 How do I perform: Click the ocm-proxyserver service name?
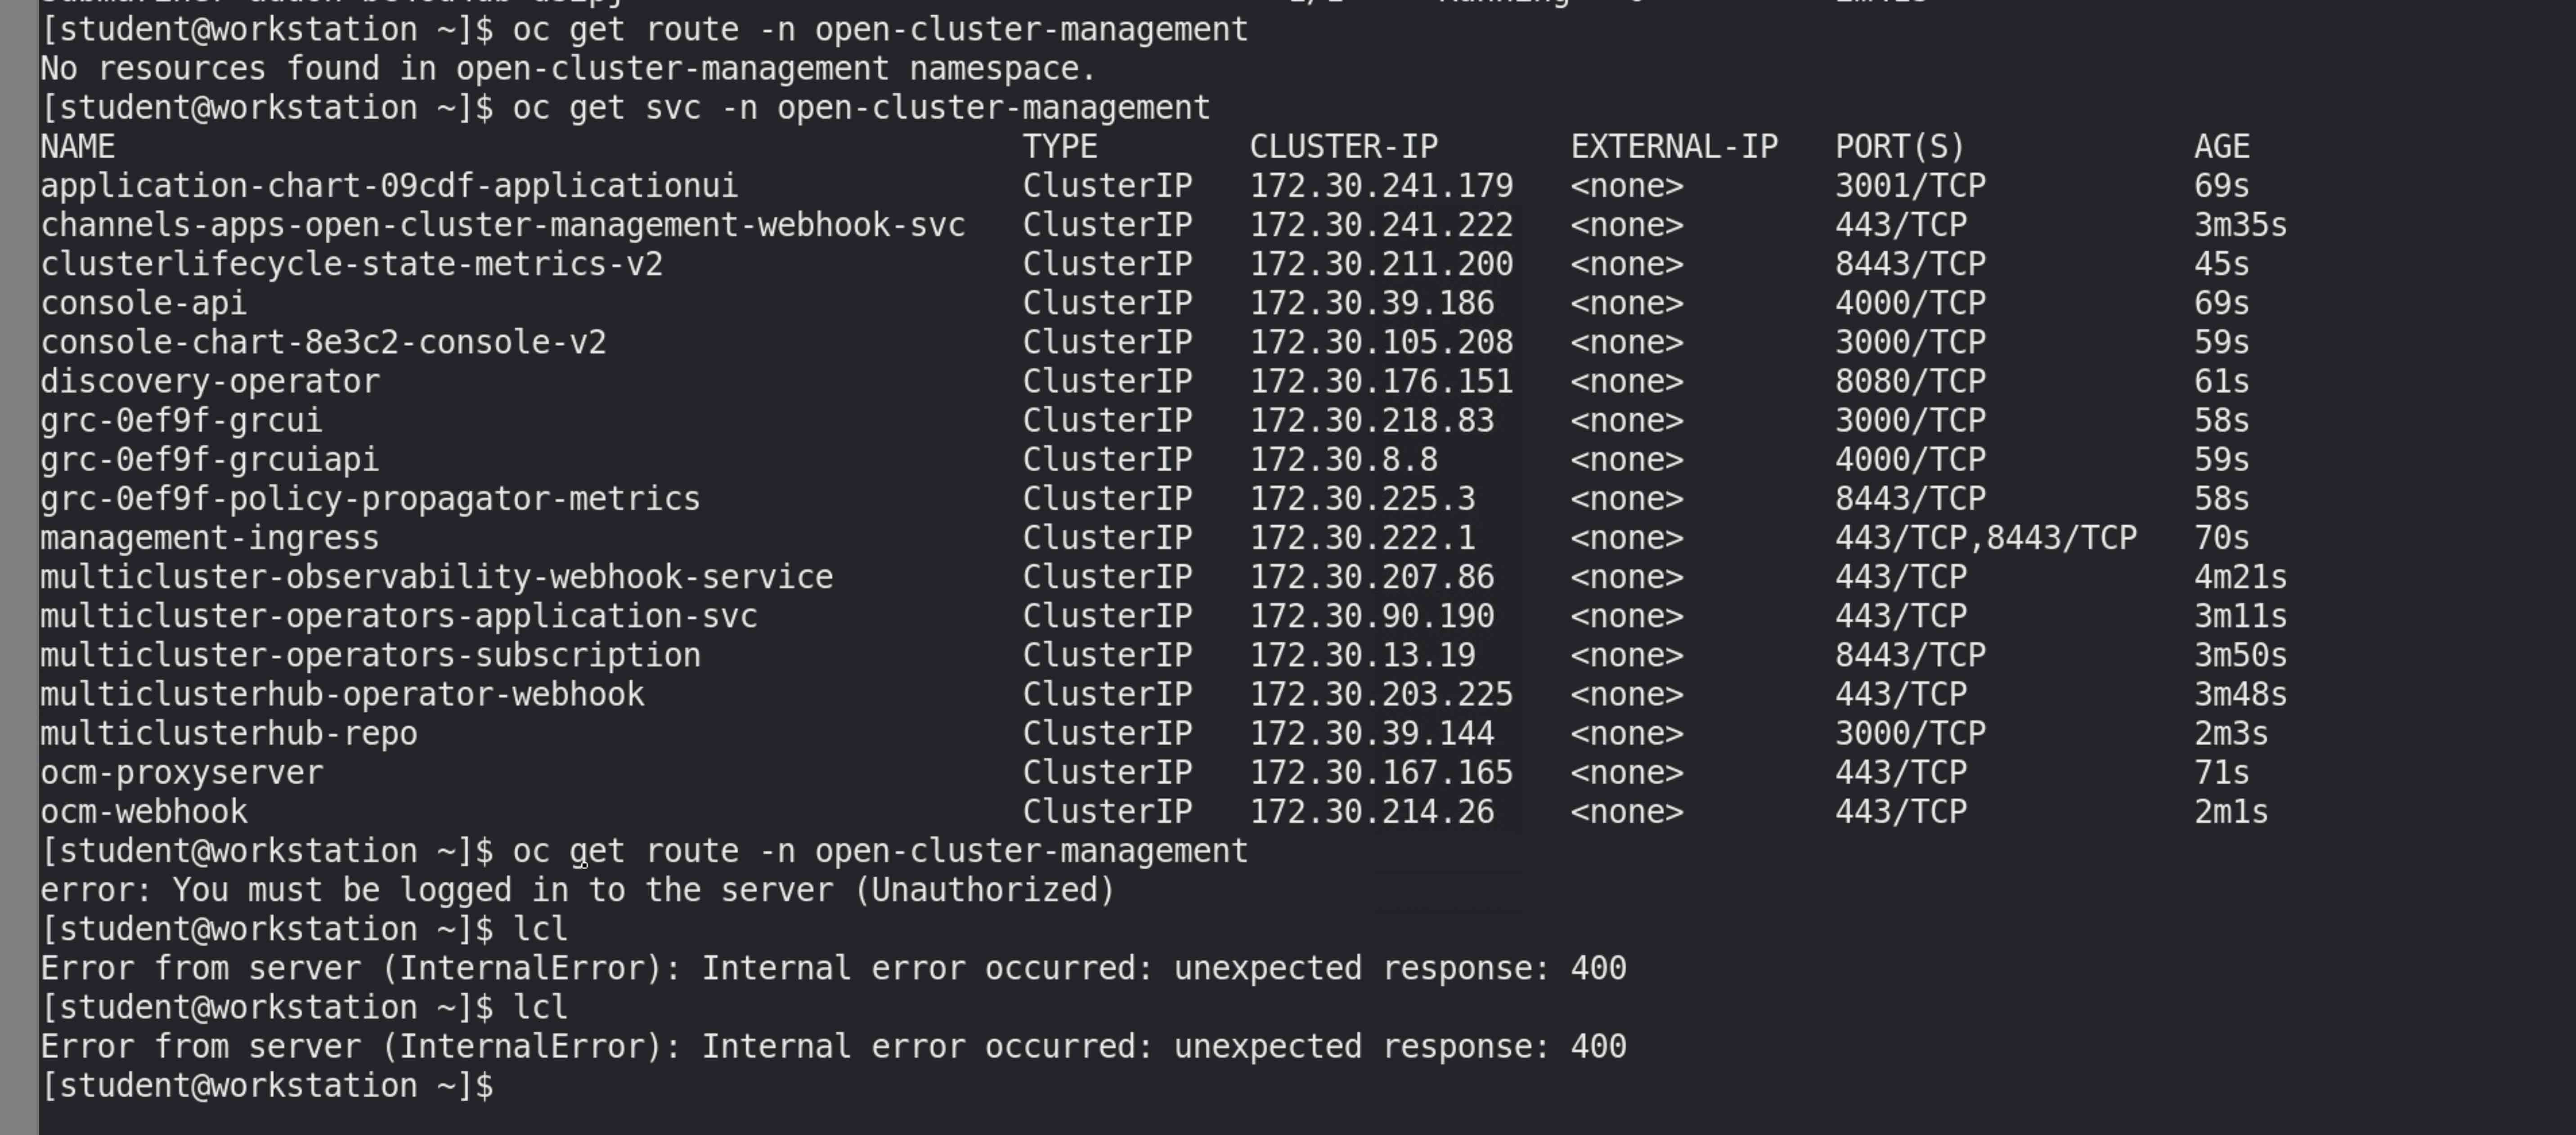pyautogui.click(x=182, y=773)
